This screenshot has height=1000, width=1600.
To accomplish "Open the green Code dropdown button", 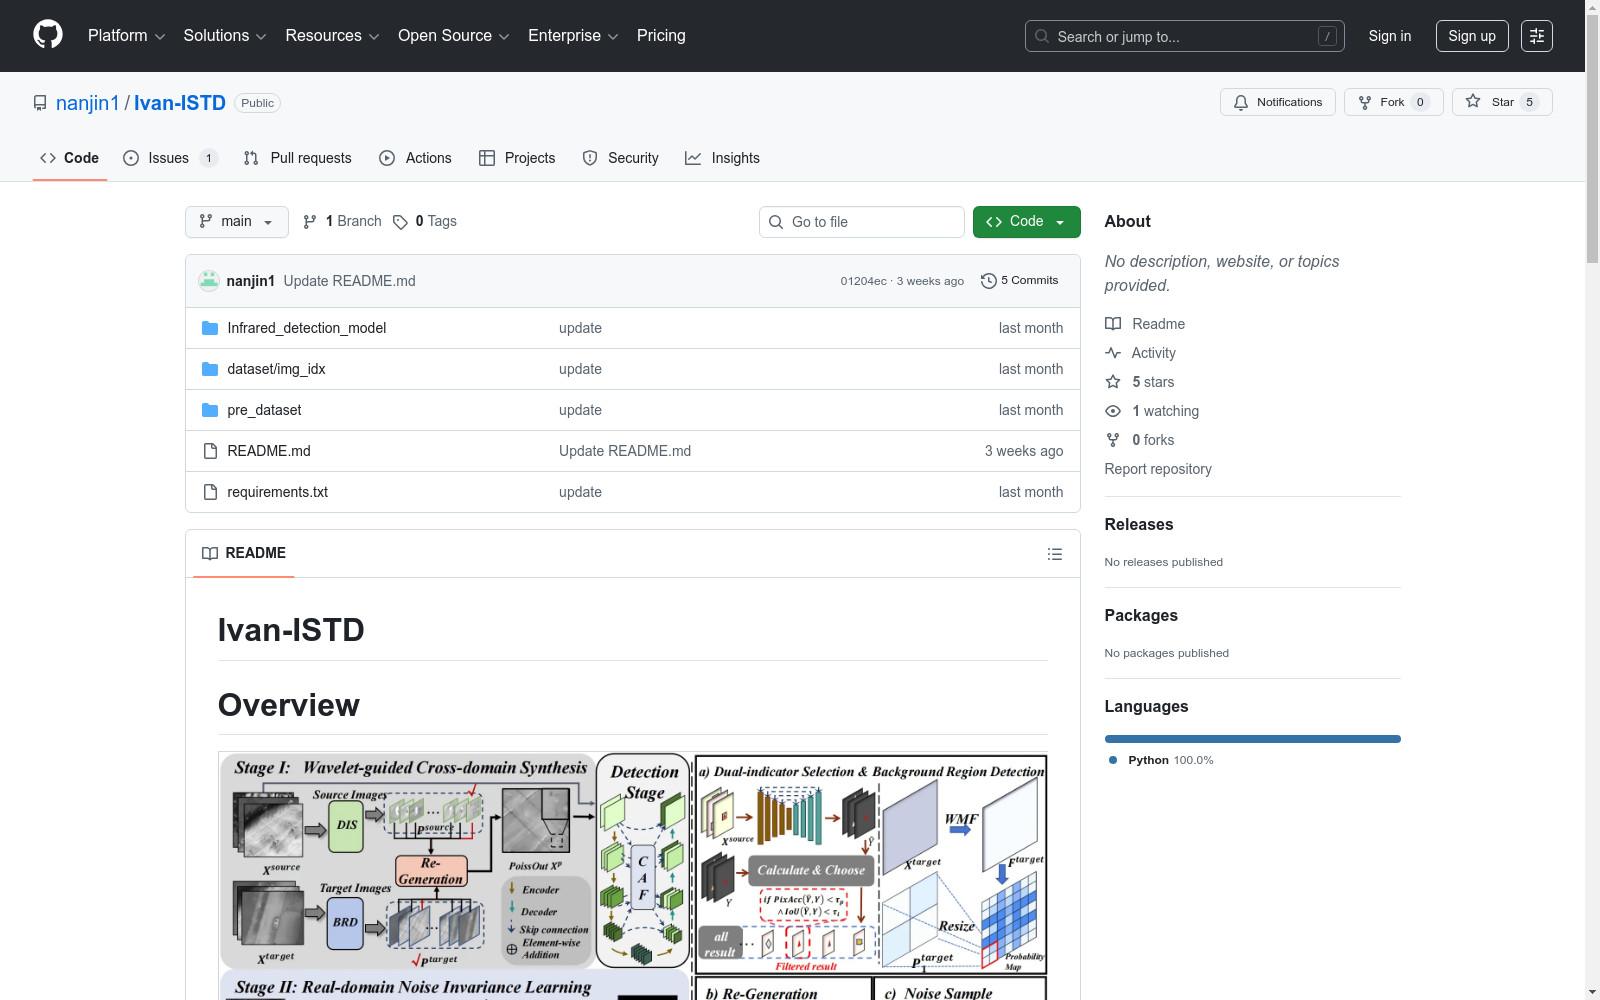I will click(x=1026, y=222).
